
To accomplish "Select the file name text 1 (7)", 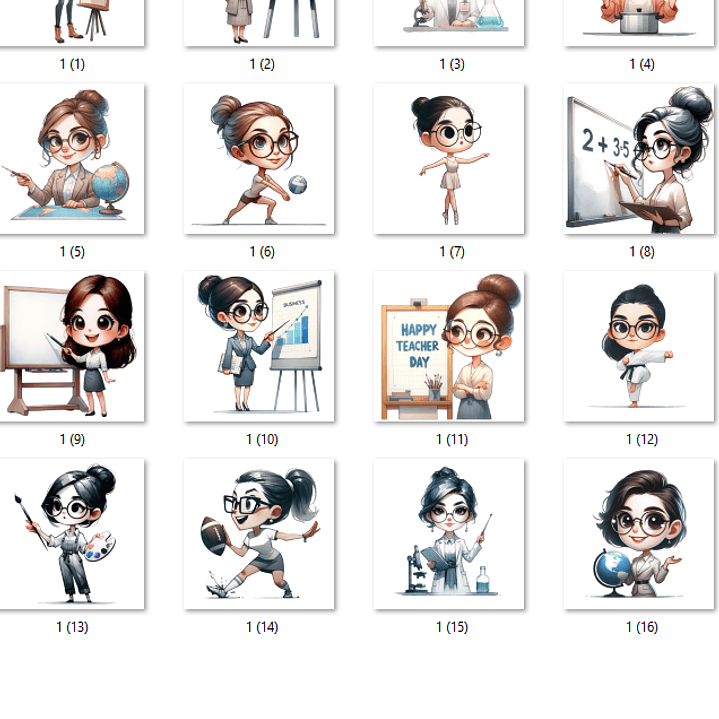I will click(x=451, y=251).
